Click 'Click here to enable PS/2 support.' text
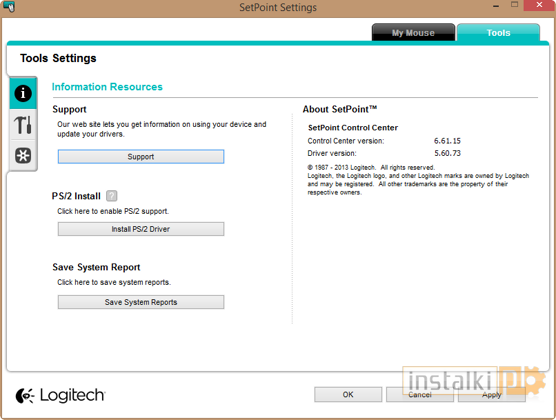The height and width of the screenshot is (420, 556). 113,211
